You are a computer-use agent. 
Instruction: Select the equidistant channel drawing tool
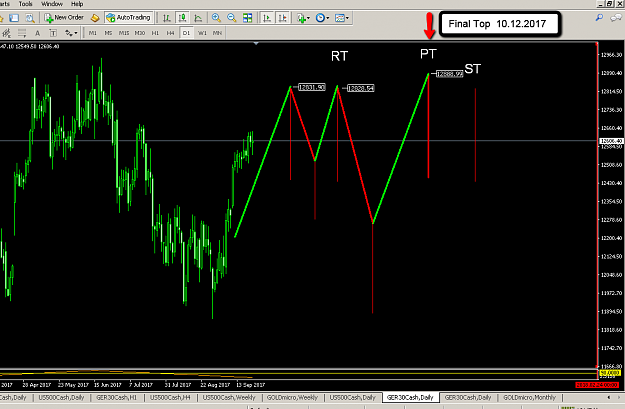click(x=6, y=33)
